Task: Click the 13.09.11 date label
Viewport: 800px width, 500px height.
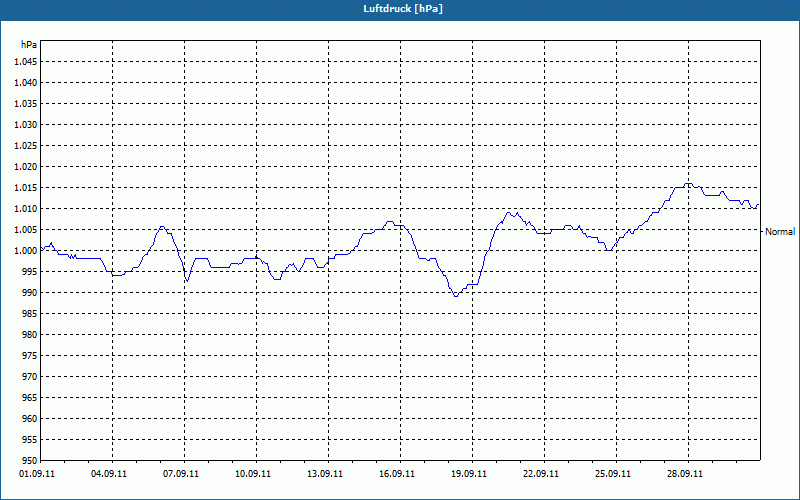Action: (x=325, y=474)
